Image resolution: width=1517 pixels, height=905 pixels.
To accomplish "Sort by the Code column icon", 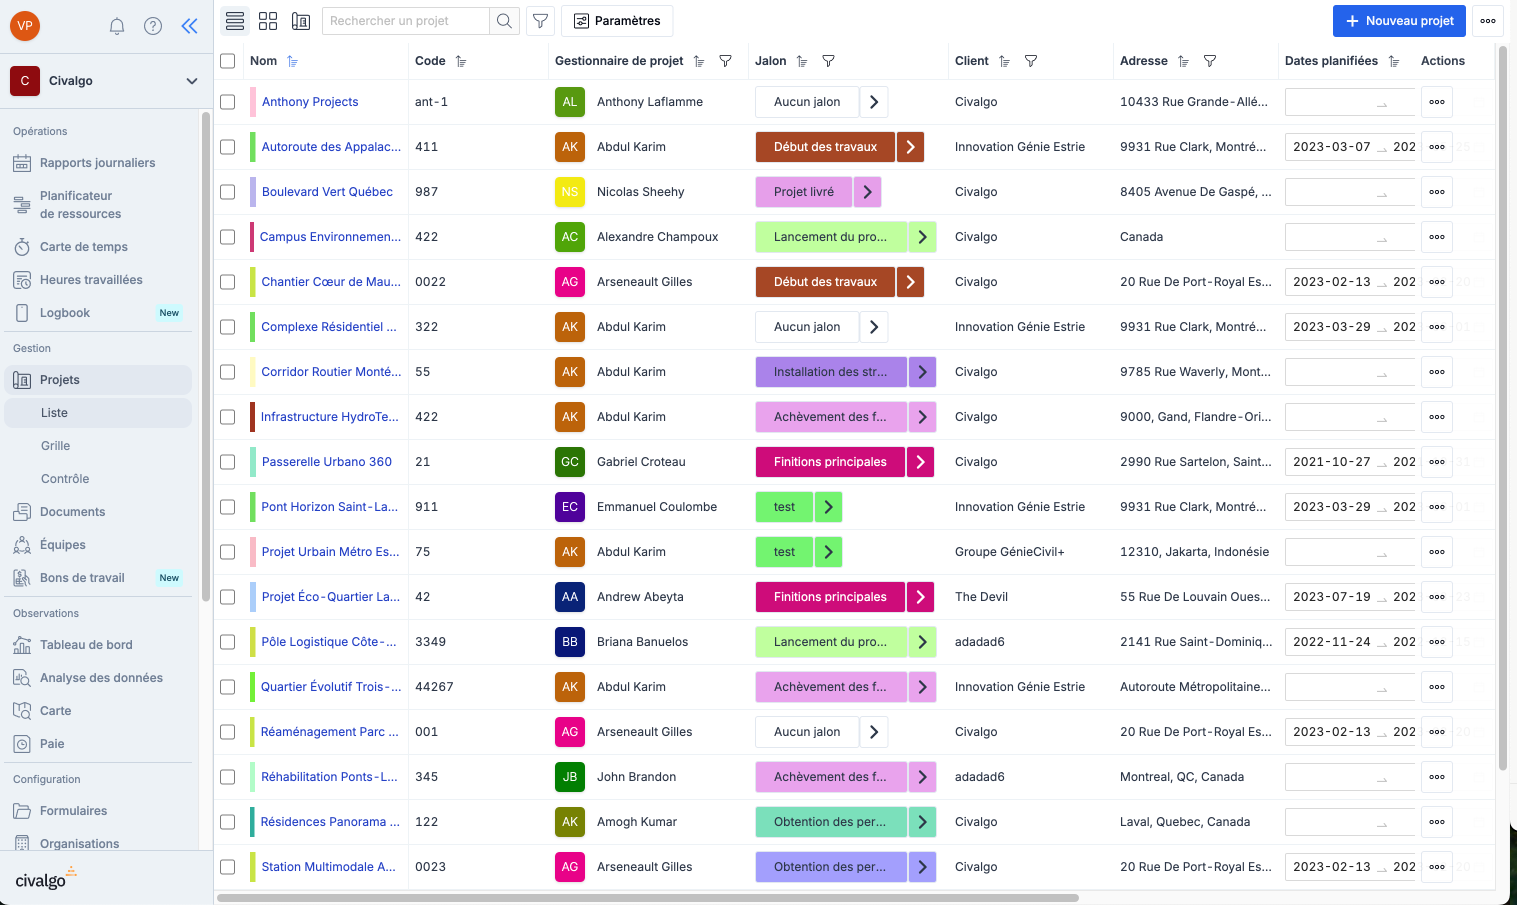I will pos(461,61).
